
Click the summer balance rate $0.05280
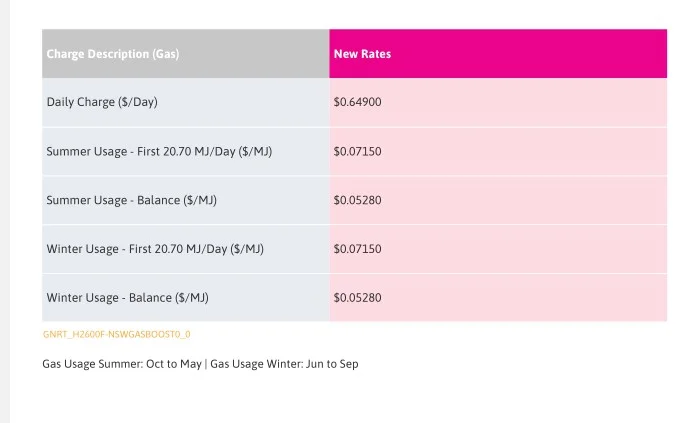pyautogui.click(x=357, y=200)
